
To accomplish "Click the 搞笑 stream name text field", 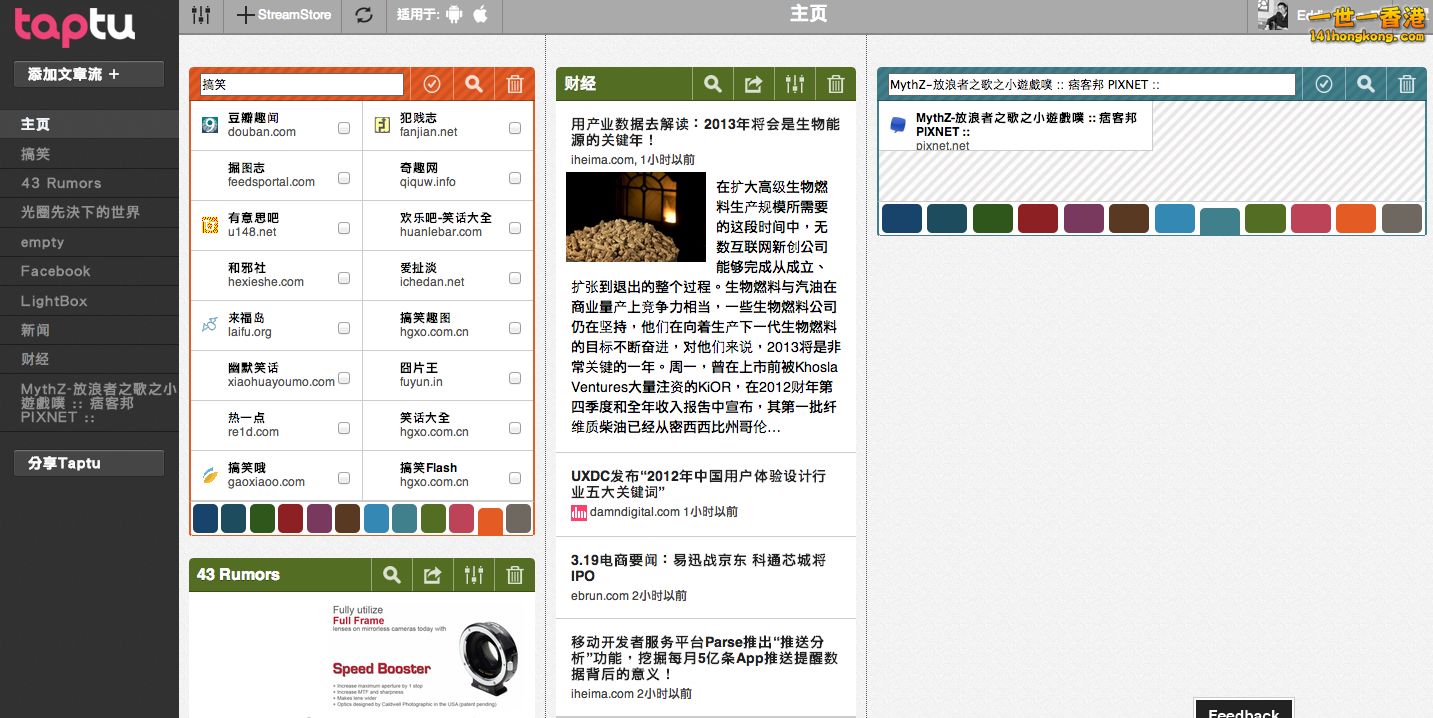I will 301,85.
